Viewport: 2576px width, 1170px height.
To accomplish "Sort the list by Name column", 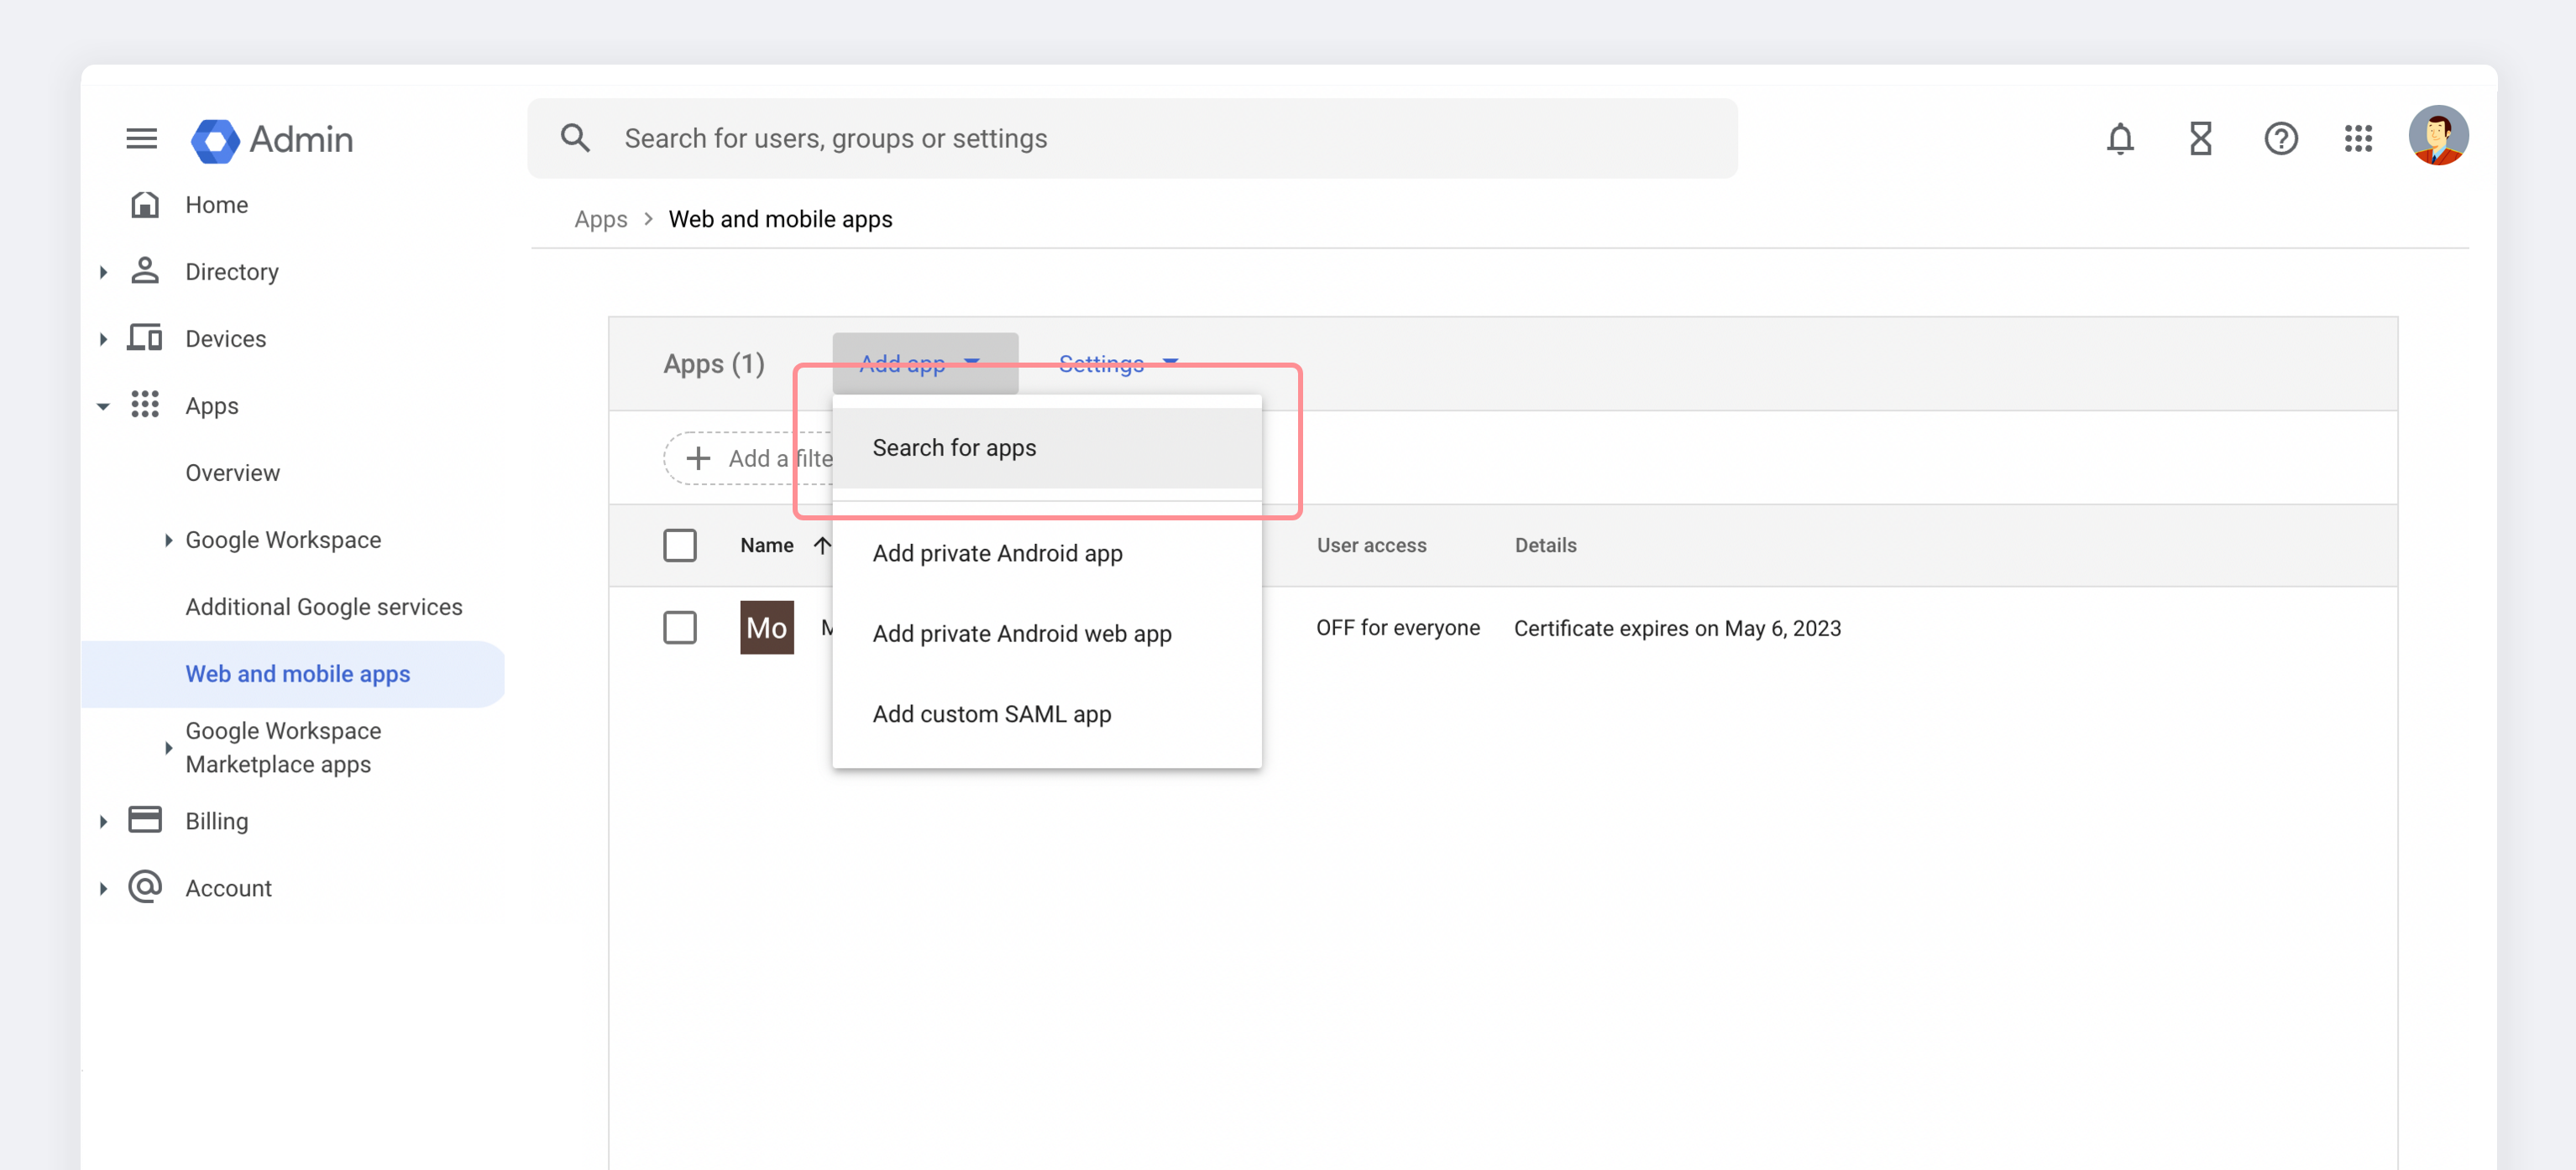I will [767, 545].
